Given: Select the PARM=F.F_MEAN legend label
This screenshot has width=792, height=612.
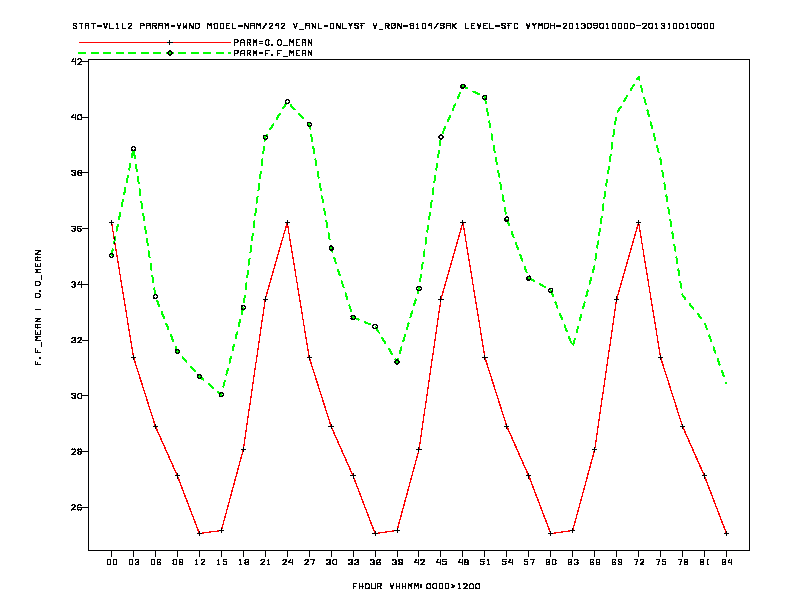Looking at the screenshot, I should pyautogui.click(x=273, y=53).
